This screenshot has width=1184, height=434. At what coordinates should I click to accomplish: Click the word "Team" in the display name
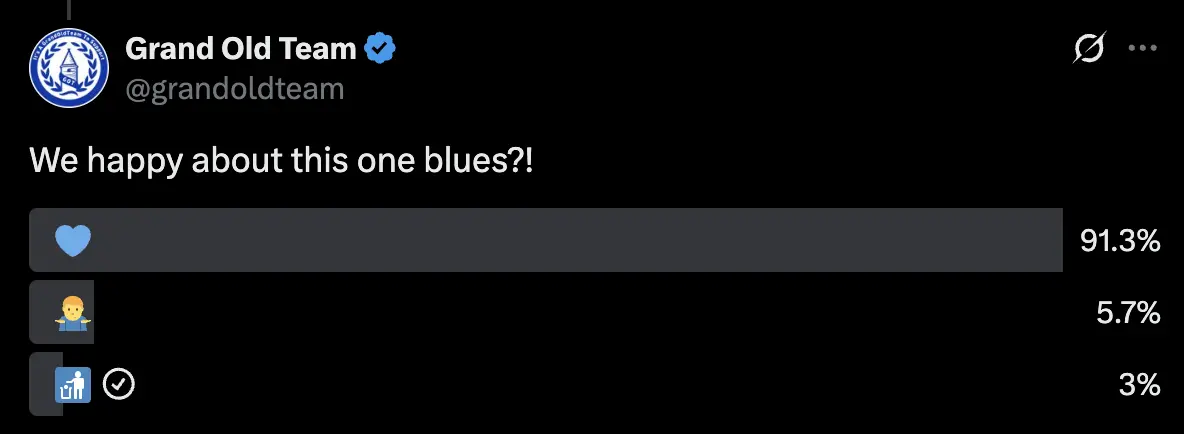tap(321, 48)
